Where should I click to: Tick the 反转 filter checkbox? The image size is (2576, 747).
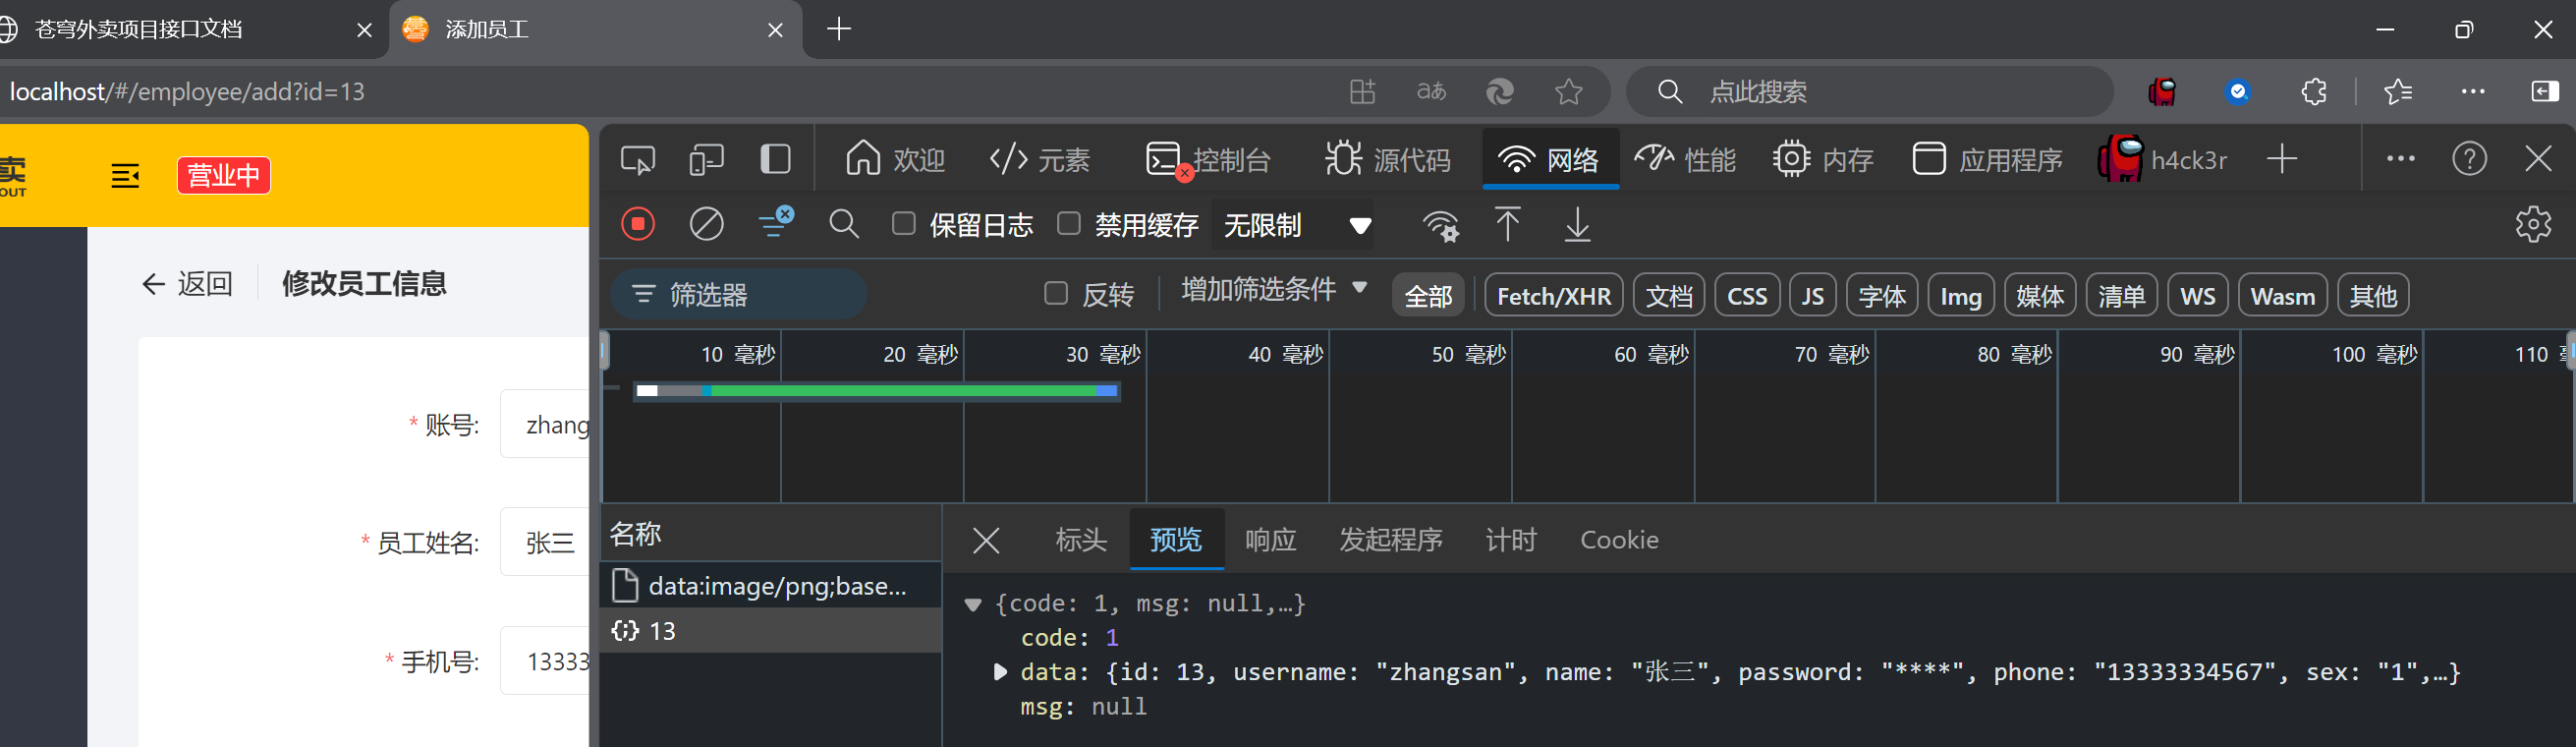[1055, 294]
